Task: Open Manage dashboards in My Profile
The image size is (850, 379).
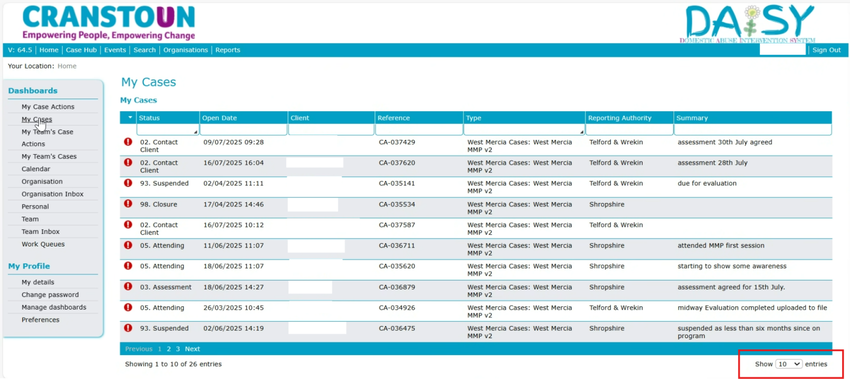Action: [54, 307]
